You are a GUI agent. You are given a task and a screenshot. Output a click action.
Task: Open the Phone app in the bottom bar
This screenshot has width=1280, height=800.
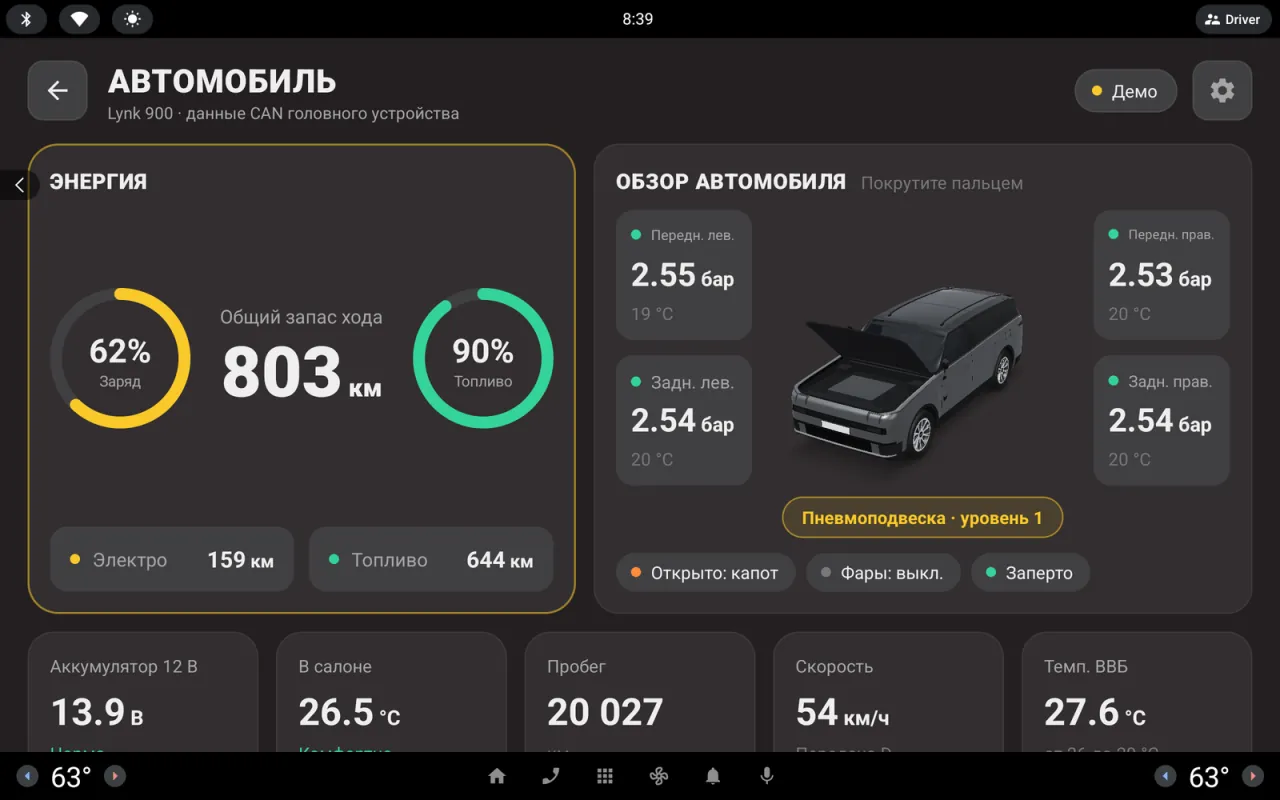coord(551,776)
